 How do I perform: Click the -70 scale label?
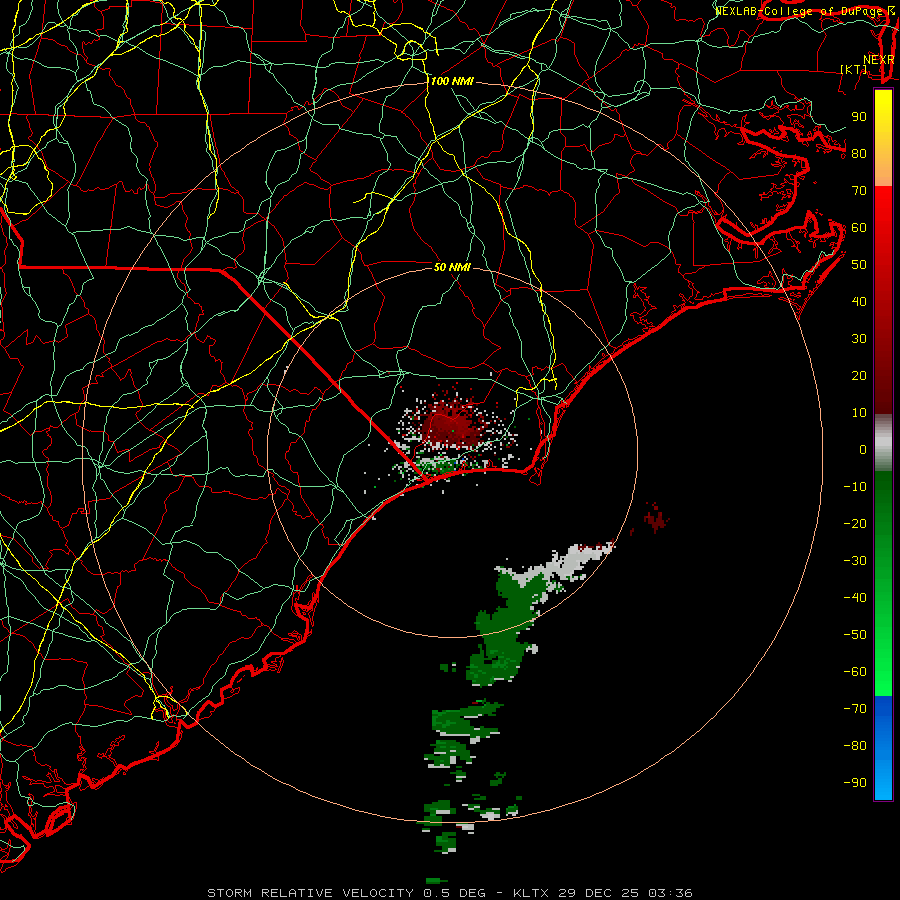pyautogui.click(x=855, y=709)
